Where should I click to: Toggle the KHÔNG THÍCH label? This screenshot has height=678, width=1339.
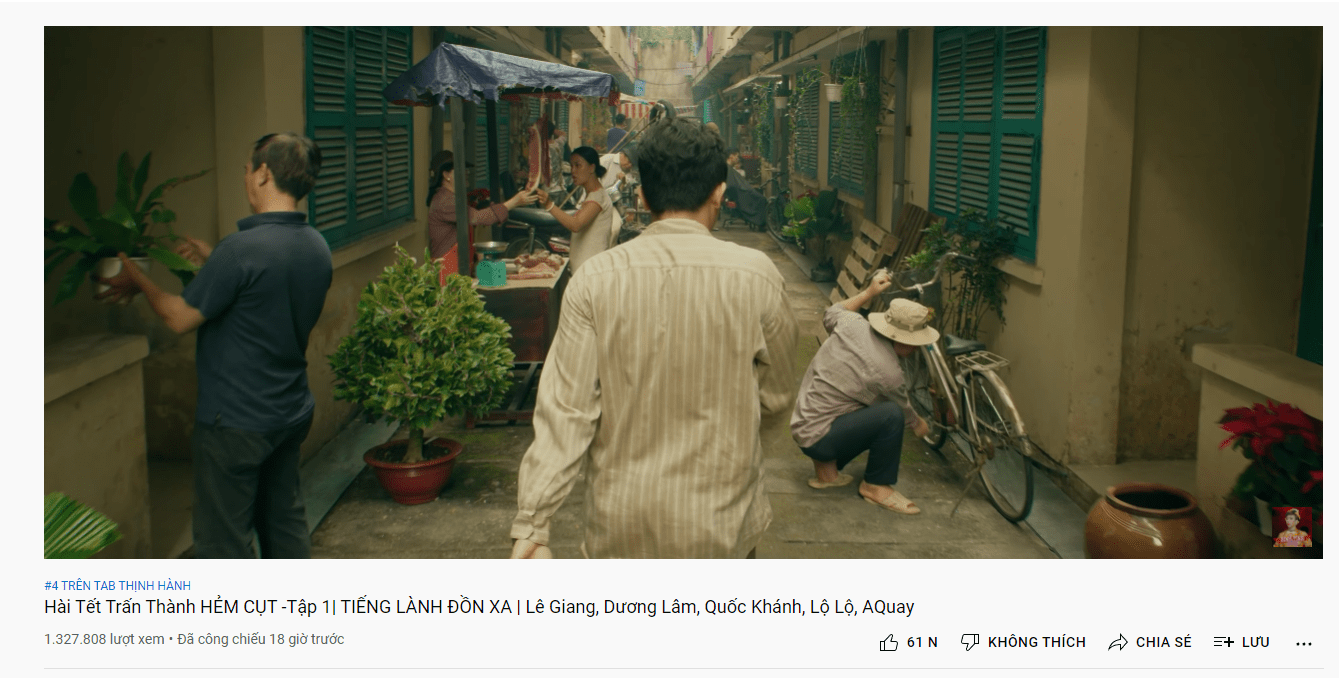click(1036, 642)
